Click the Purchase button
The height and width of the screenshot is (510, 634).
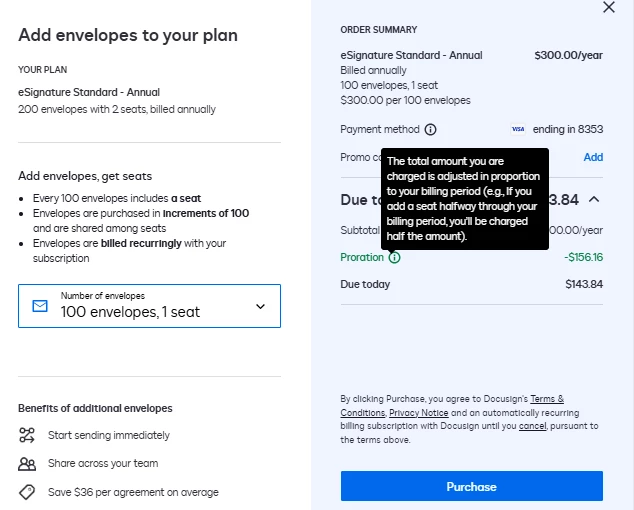point(471,486)
